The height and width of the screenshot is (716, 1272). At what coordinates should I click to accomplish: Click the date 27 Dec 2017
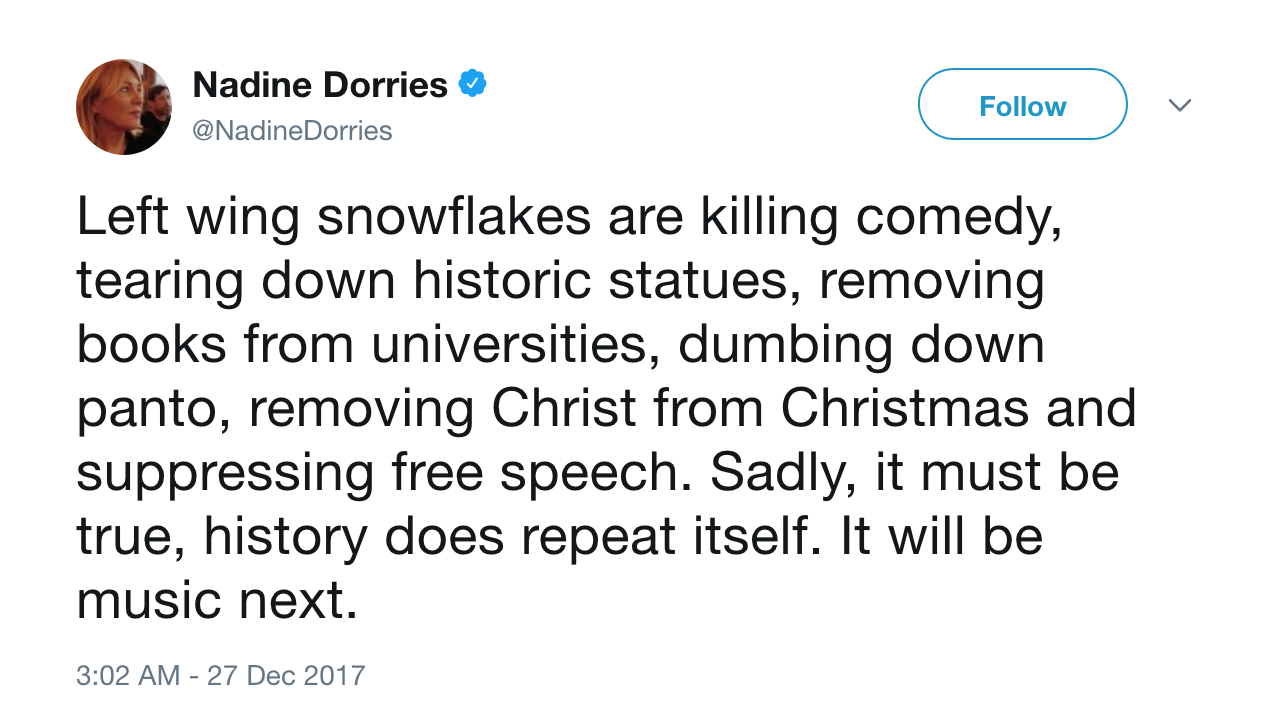pos(286,675)
